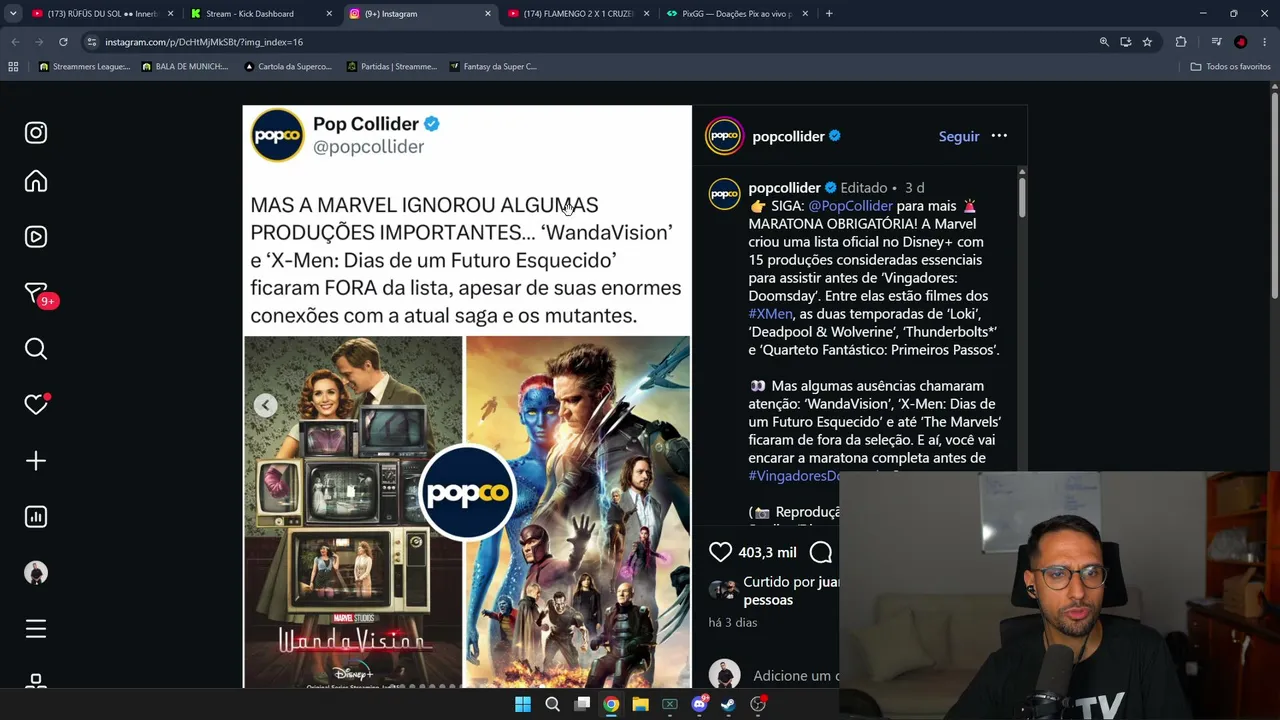Follow popcollider with the Seguir button
Viewport: 1280px width, 720px height.
click(959, 137)
